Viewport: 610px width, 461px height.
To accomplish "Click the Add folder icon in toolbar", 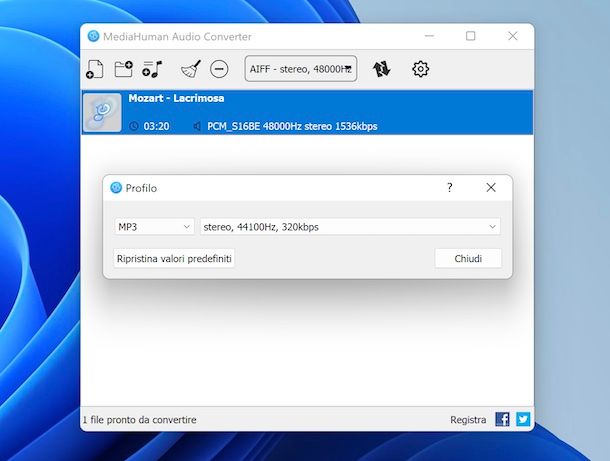I will tap(123, 69).
